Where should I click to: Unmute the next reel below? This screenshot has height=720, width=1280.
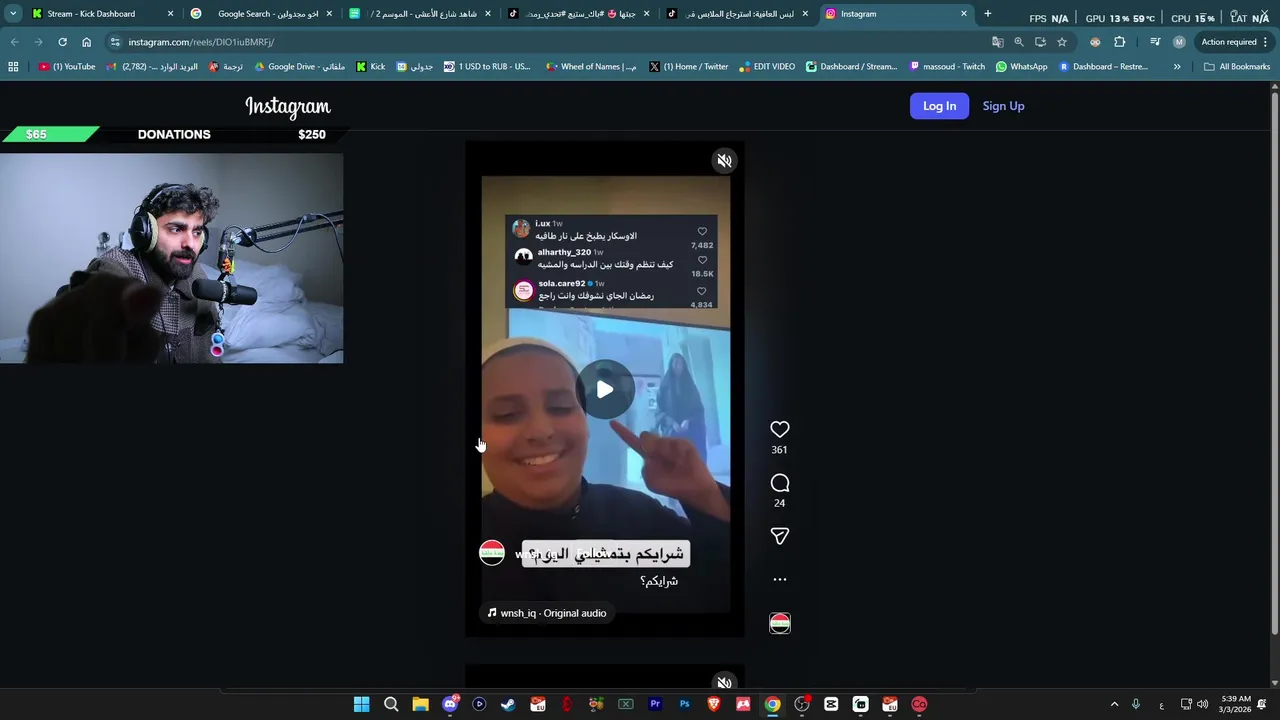coord(724,683)
